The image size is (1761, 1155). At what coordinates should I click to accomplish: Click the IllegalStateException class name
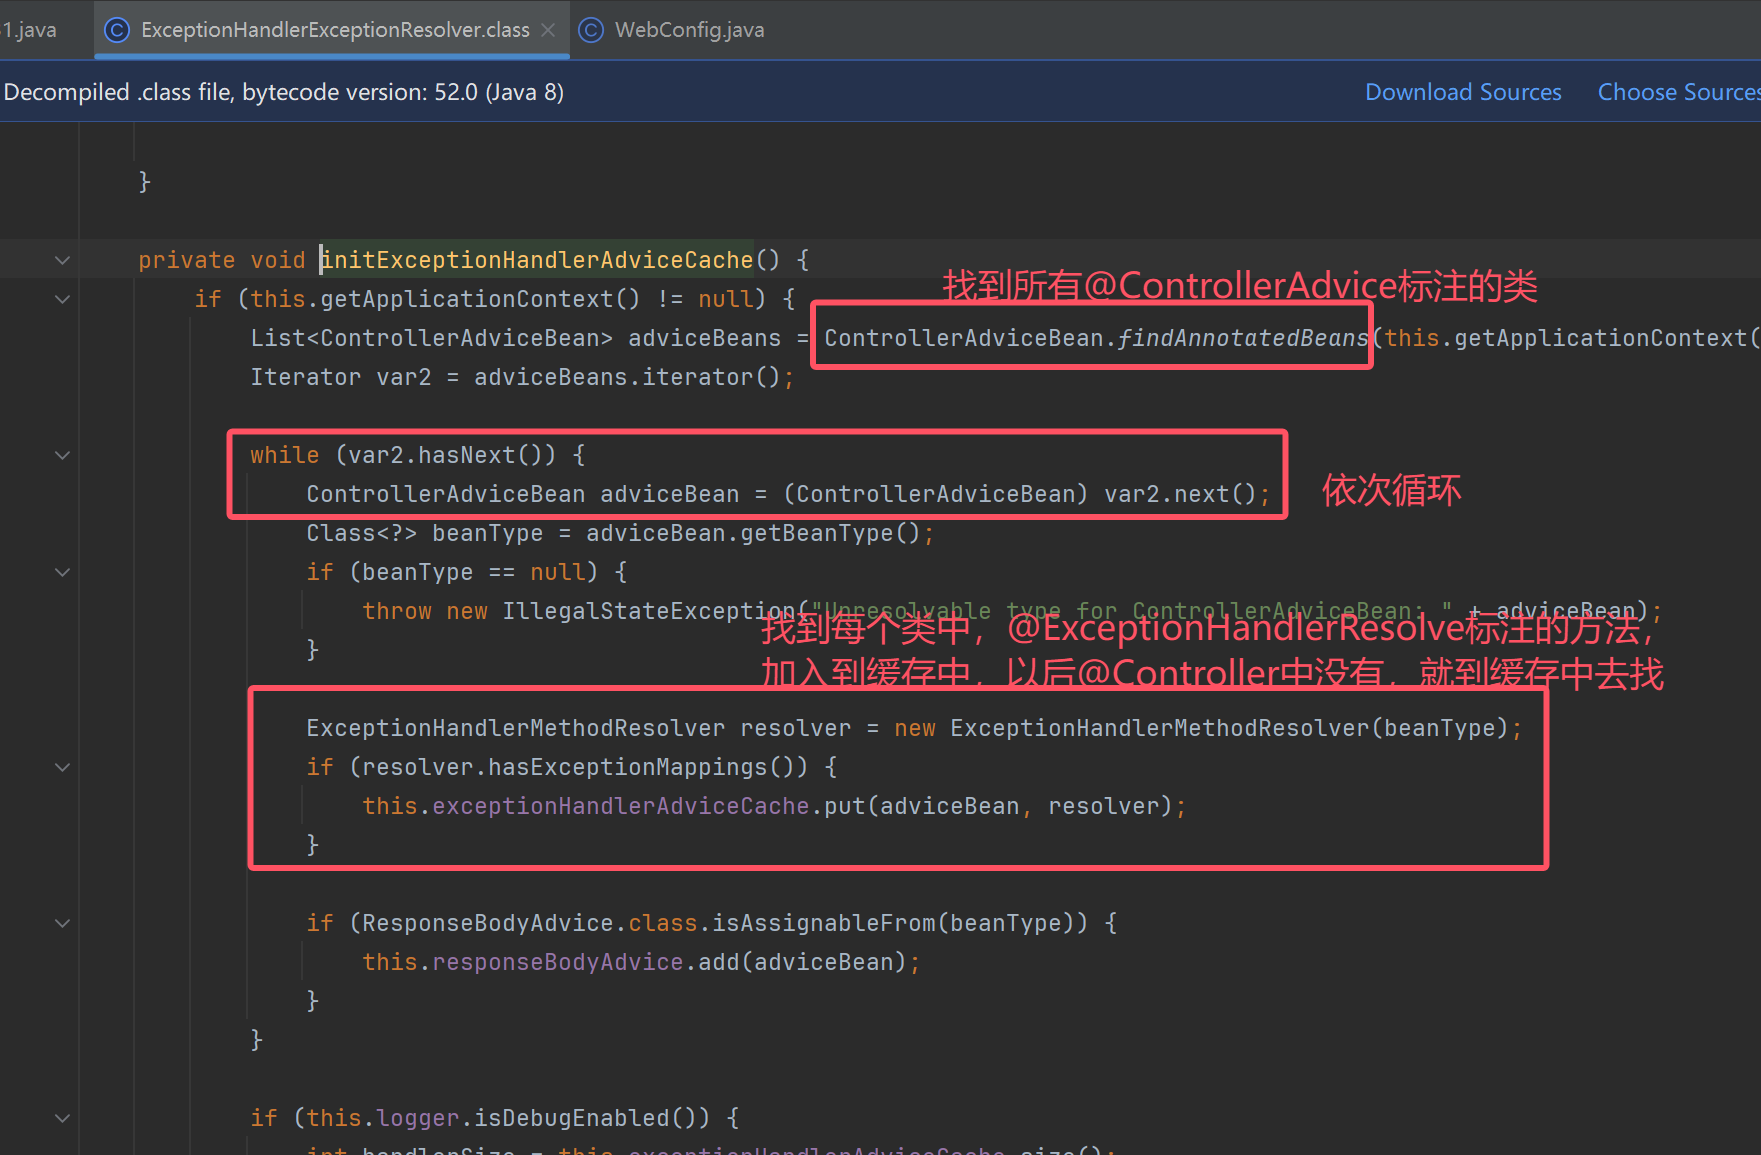point(649,611)
